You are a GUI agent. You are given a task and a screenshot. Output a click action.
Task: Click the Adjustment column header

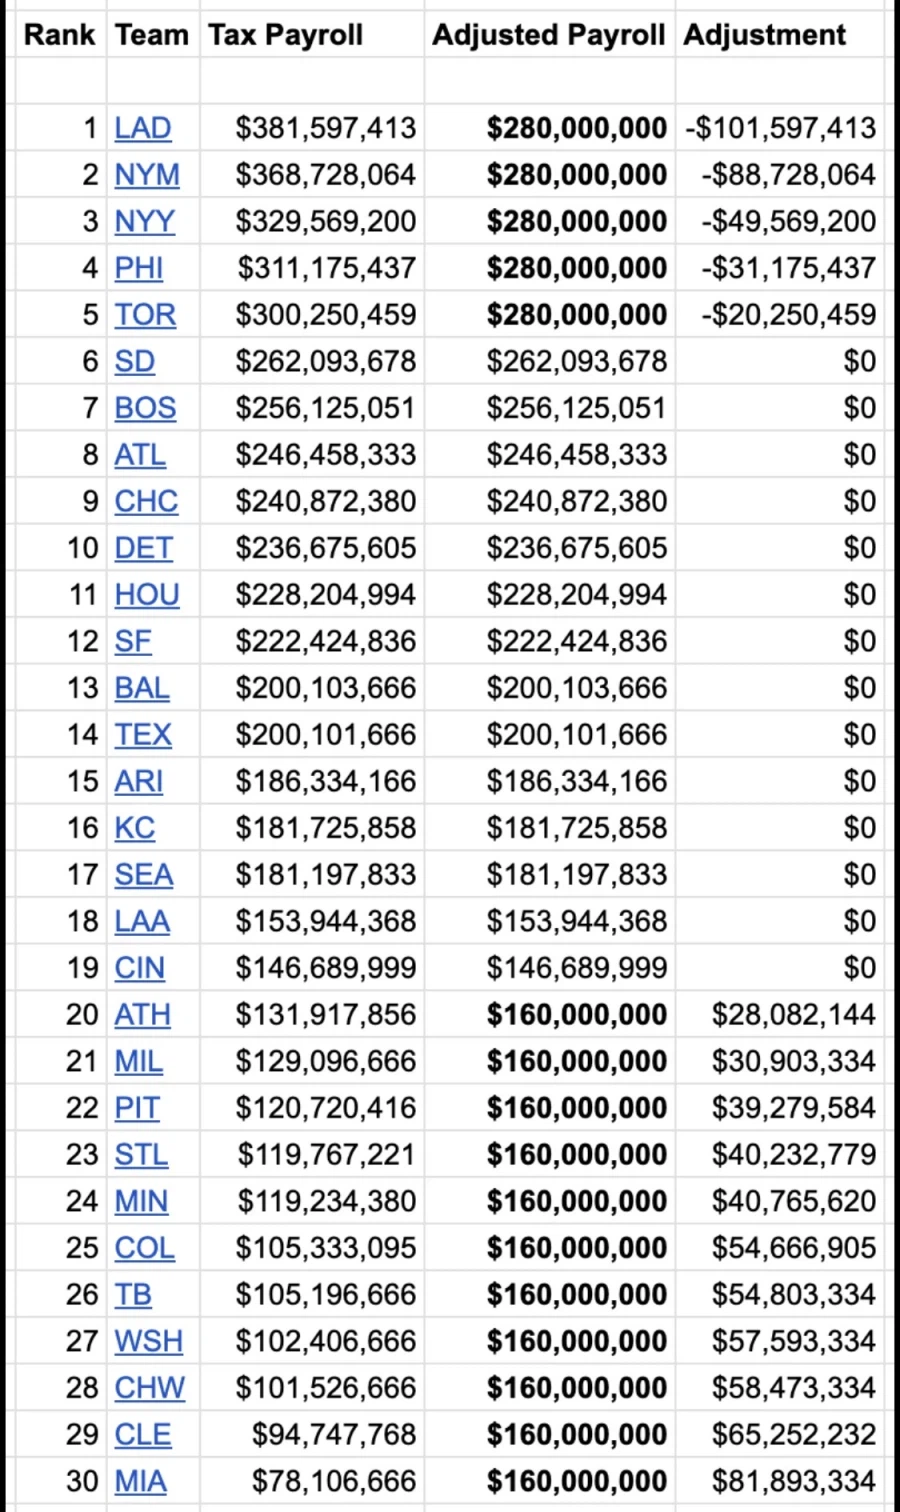[x=765, y=35]
